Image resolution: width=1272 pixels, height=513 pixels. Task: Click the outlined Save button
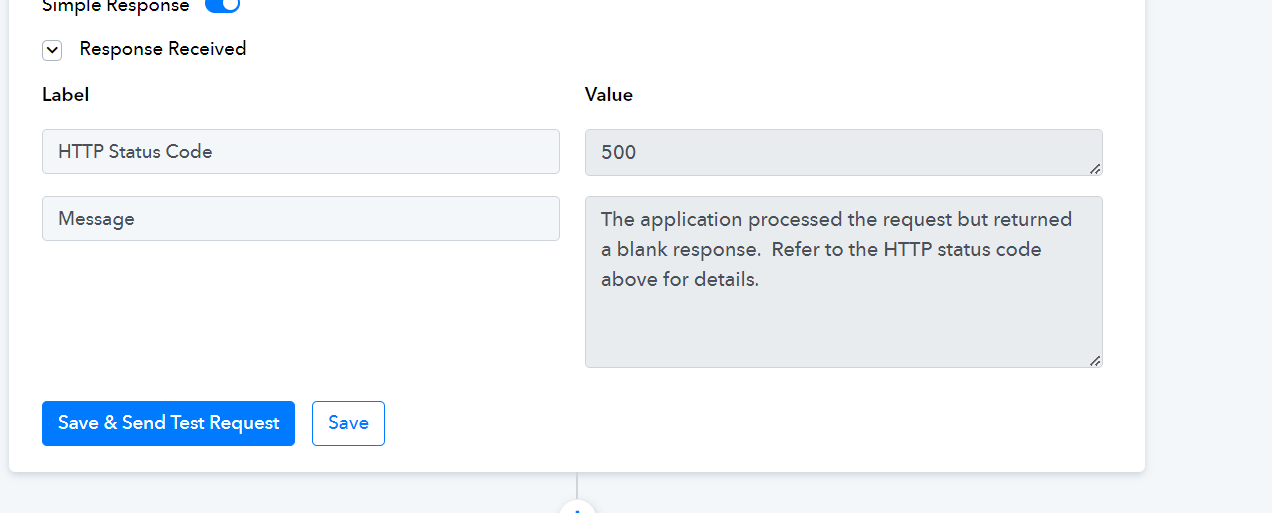click(x=348, y=423)
